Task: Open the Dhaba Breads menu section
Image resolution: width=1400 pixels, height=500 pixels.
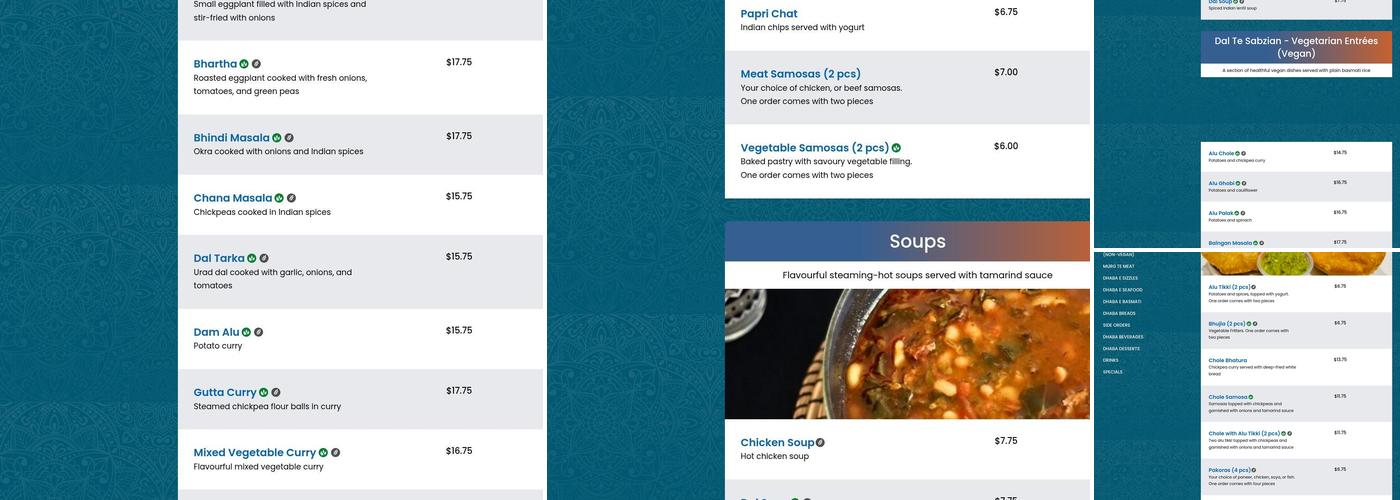Action: point(1119,313)
